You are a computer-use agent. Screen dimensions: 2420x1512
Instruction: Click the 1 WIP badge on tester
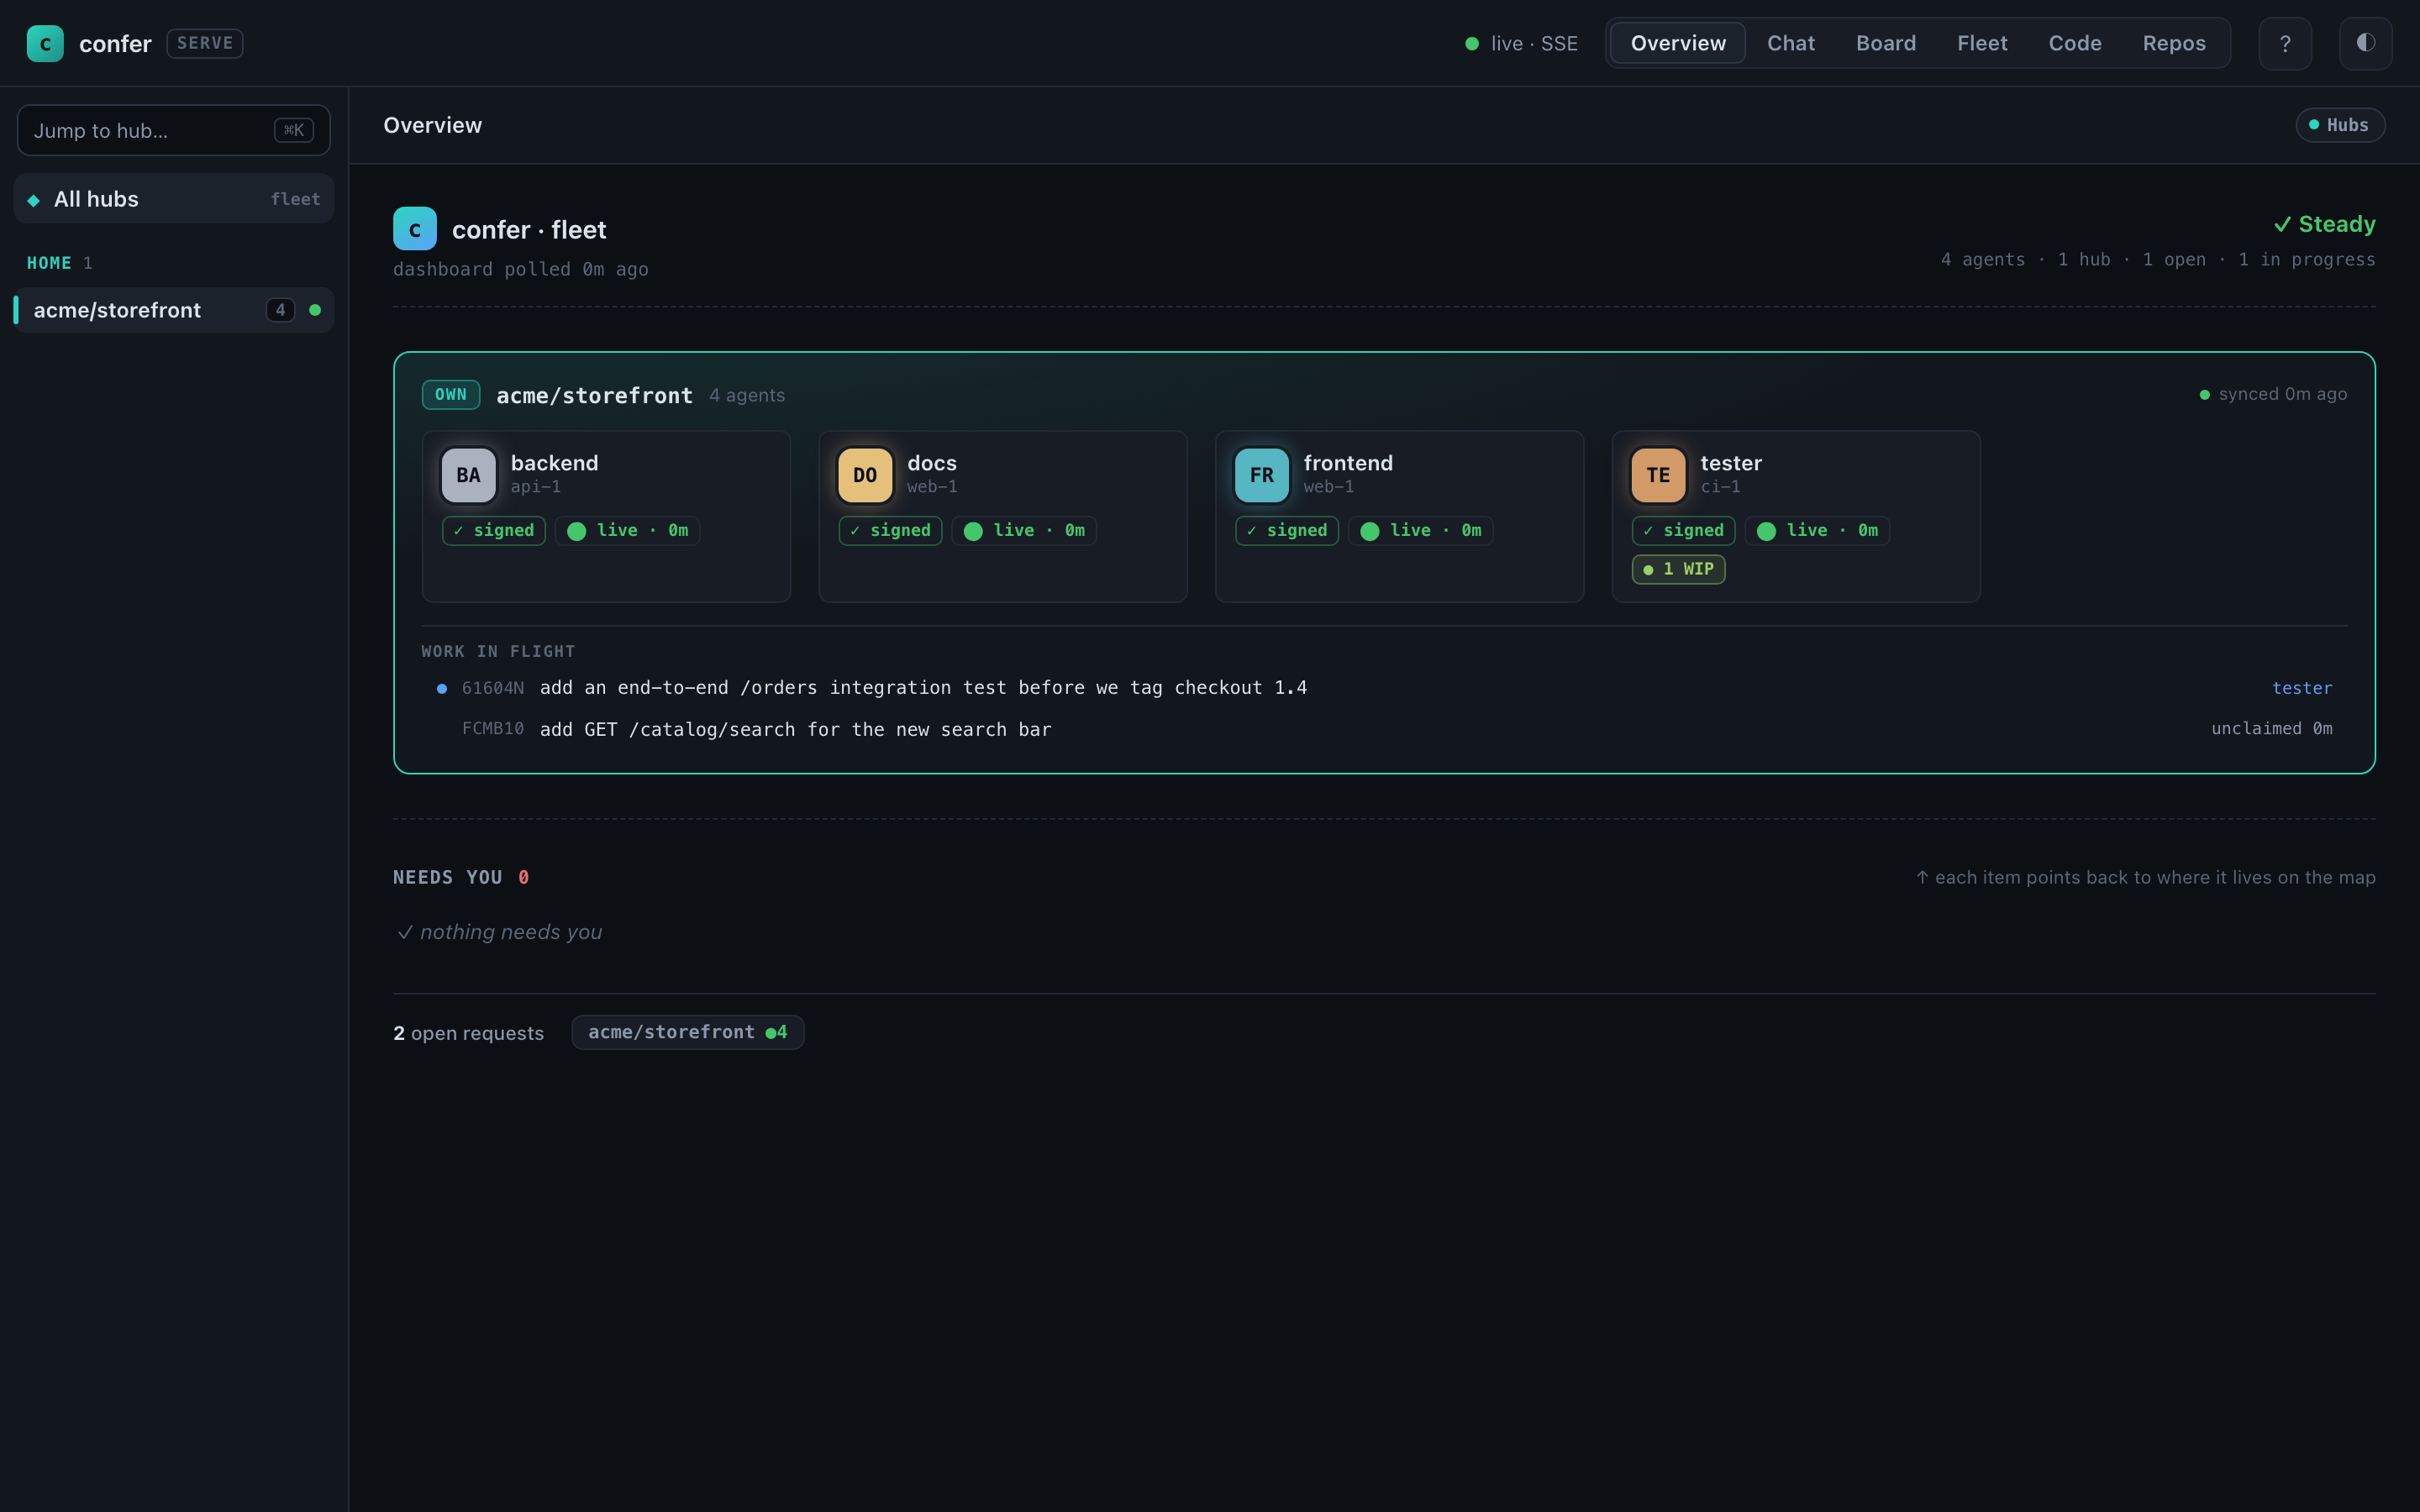(1678, 569)
